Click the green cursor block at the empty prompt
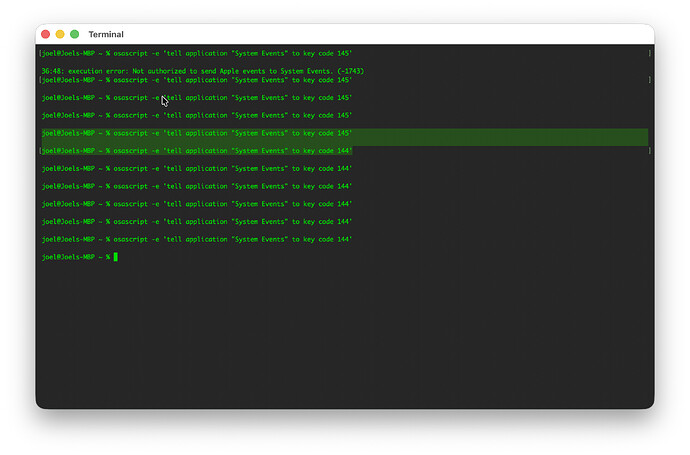The width and height of the screenshot is (690, 455). 116,257
